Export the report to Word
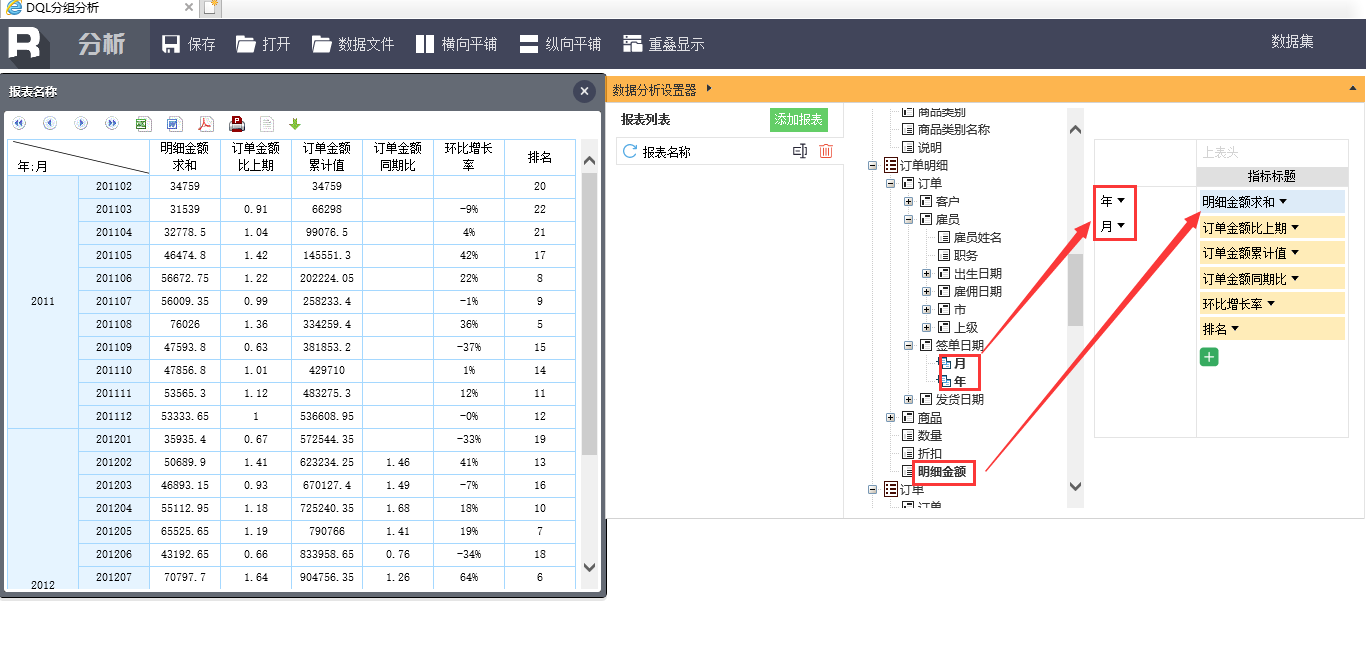 click(x=173, y=124)
